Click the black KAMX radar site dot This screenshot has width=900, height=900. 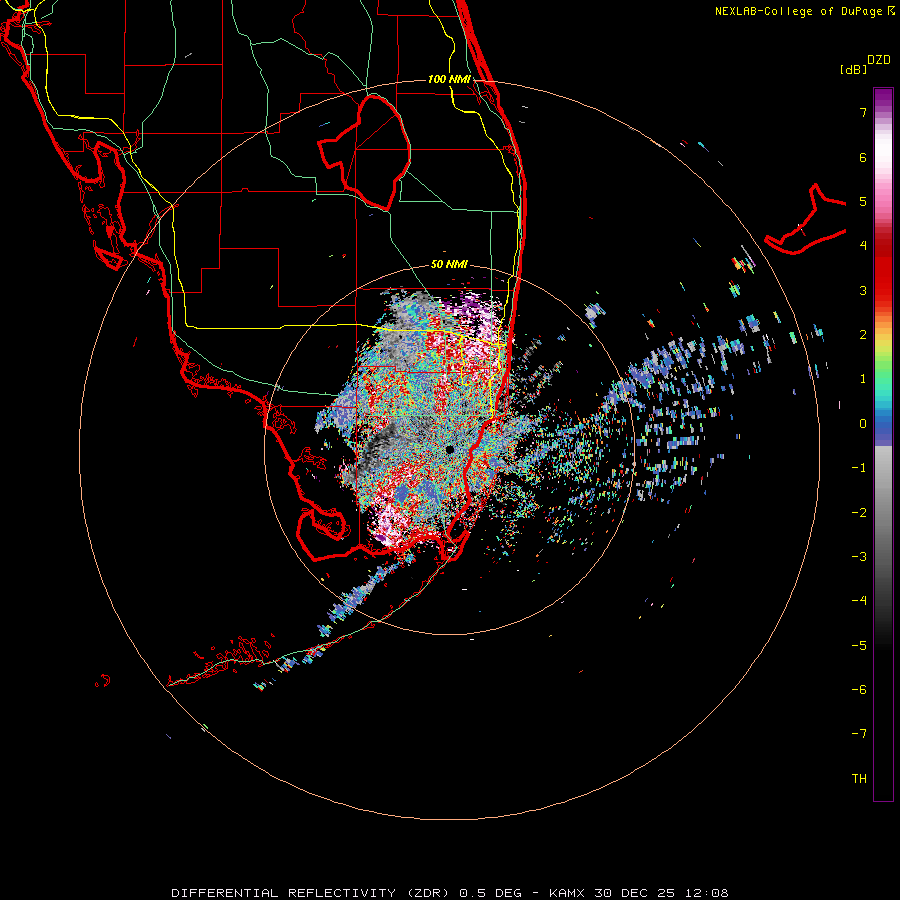(x=450, y=449)
